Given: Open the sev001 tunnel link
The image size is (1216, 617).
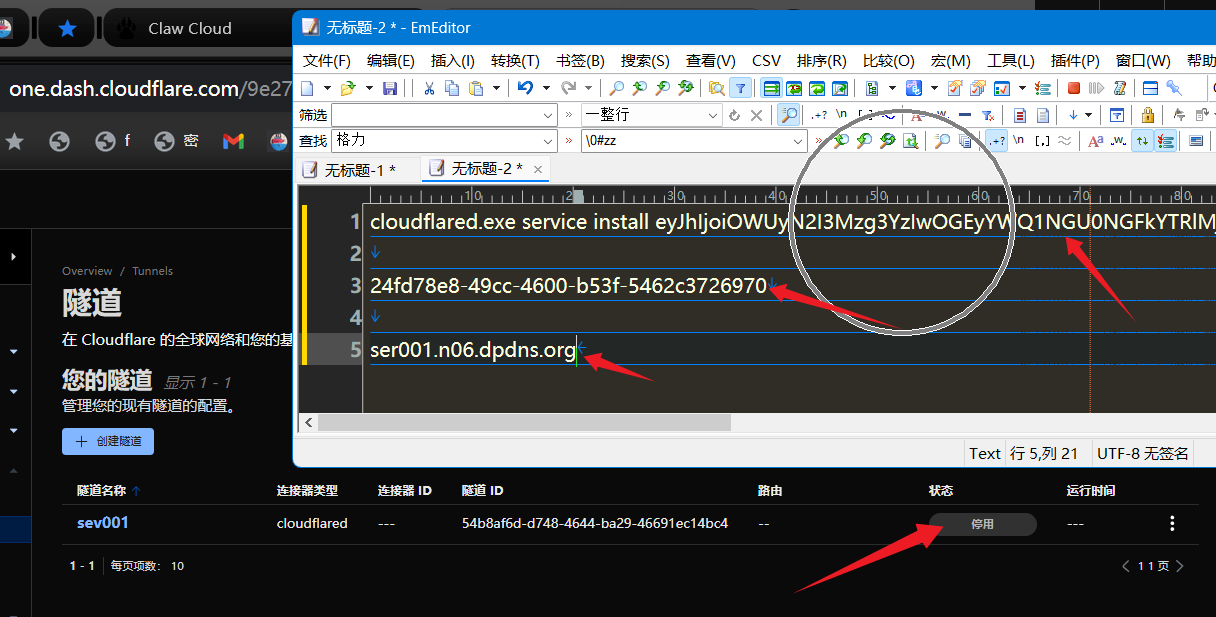Looking at the screenshot, I should [103, 522].
